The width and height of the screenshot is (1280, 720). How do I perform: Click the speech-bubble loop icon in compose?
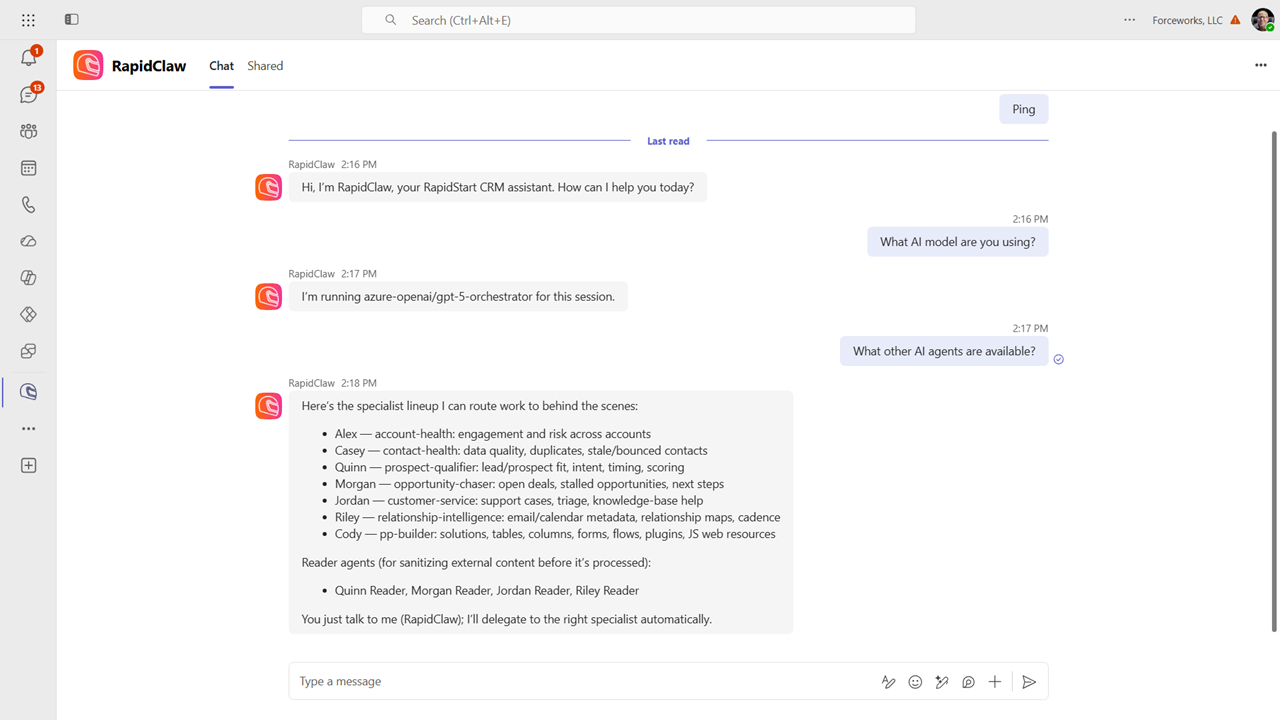(968, 682)
